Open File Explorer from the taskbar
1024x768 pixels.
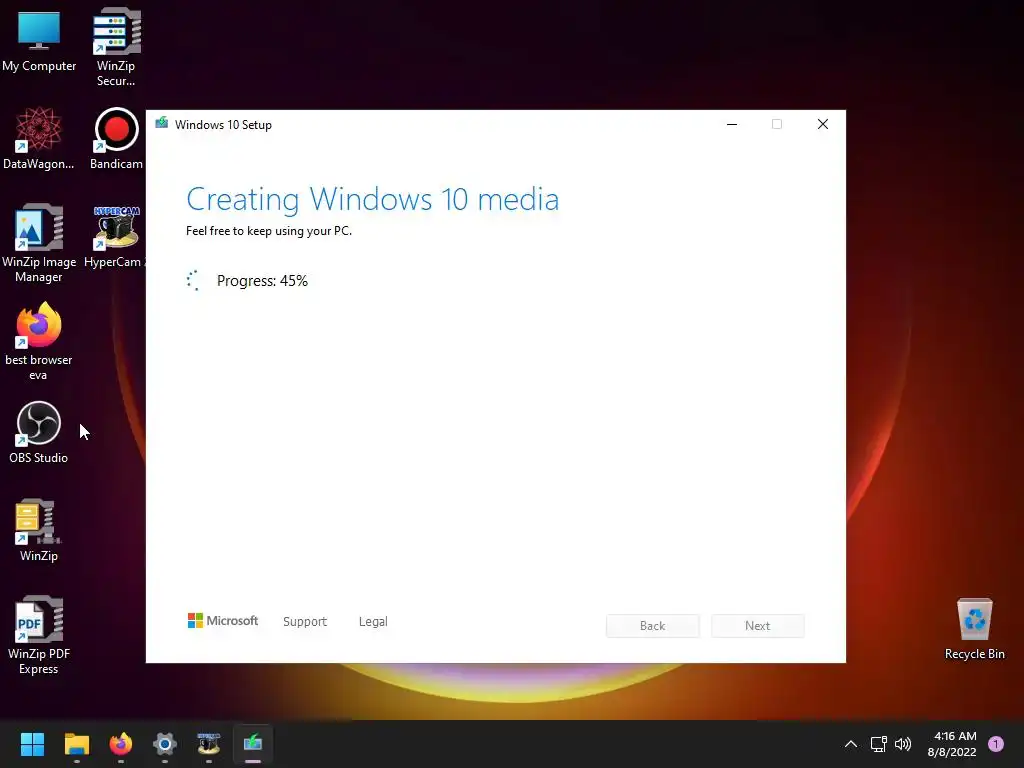[76, 744]
